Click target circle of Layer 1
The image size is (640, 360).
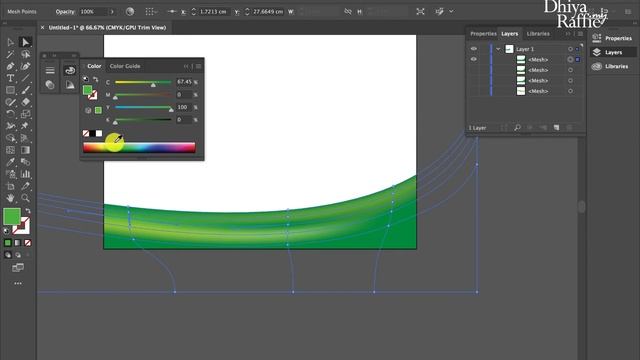coord(570,49)
